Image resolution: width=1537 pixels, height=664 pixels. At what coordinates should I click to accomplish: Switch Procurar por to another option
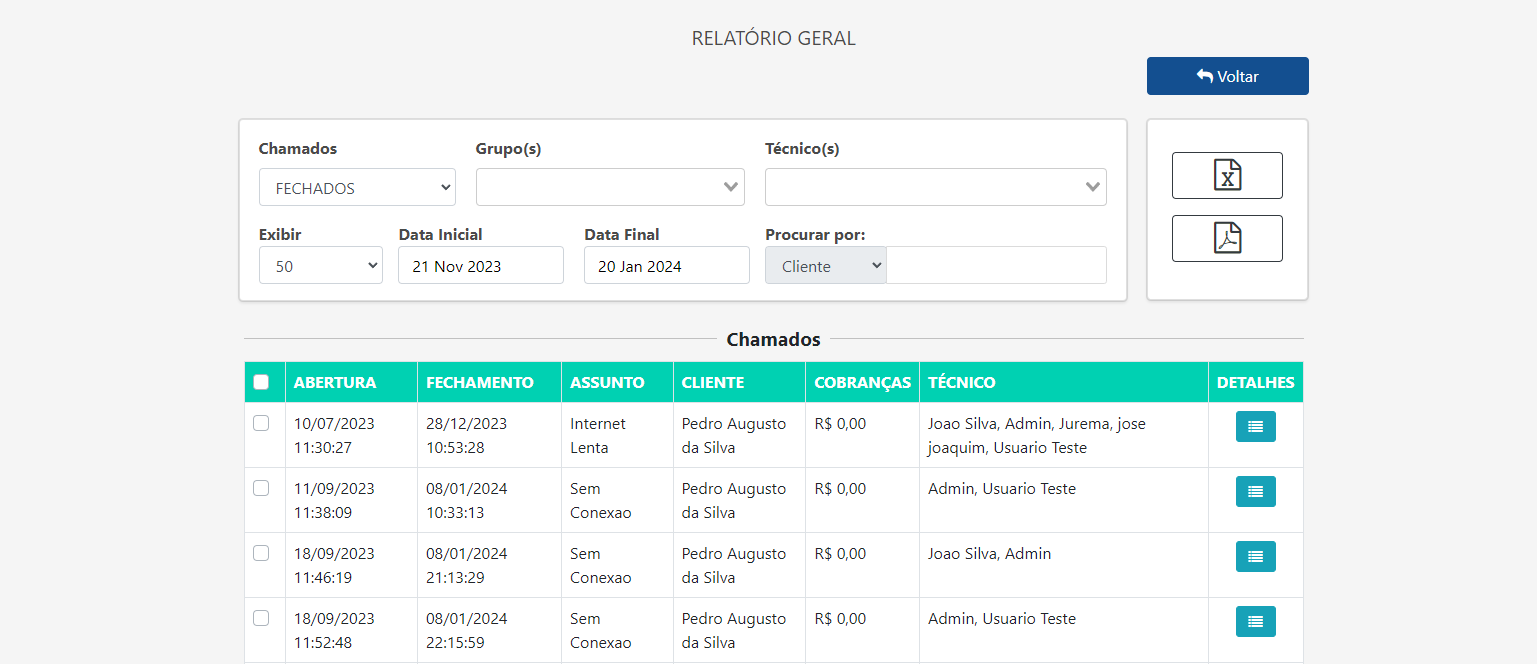(x=825, y=265)
